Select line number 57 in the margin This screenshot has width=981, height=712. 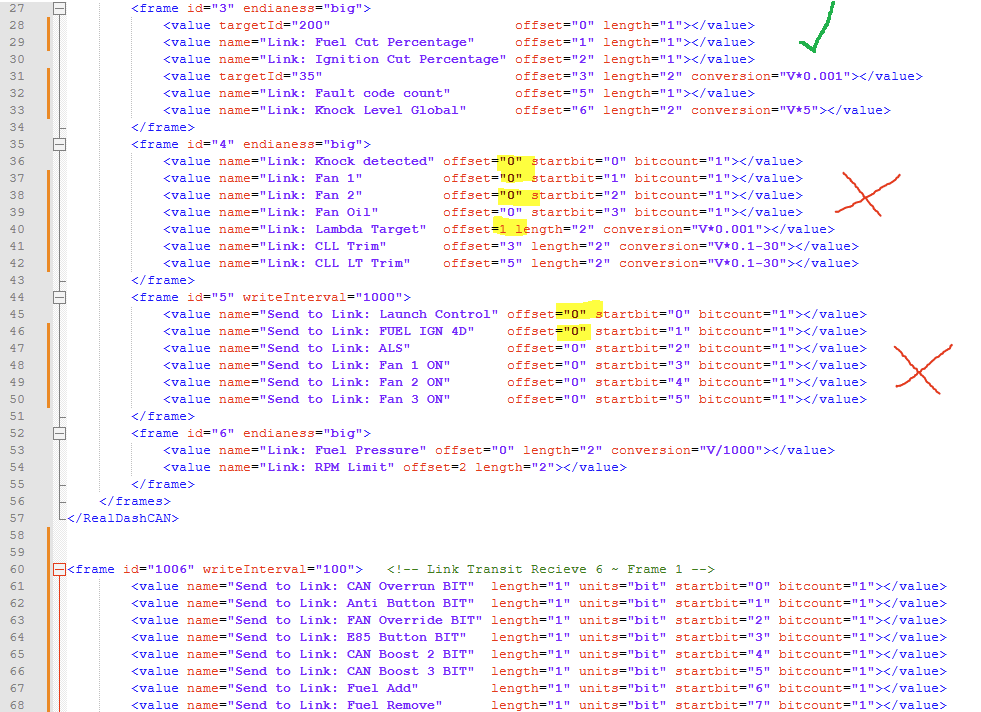point(17,518)
